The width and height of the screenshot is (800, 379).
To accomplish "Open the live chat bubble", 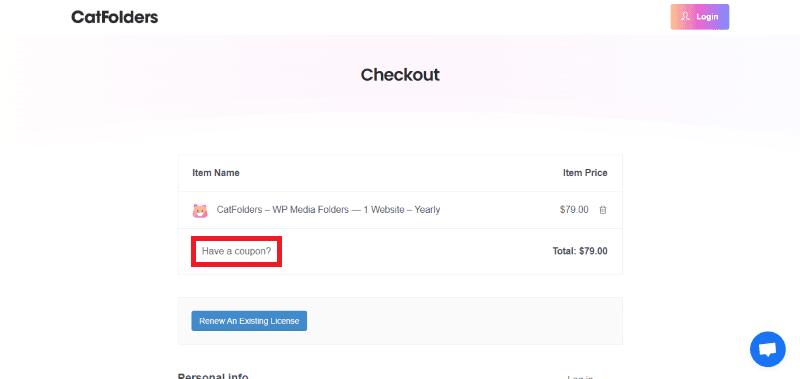I will point(767,349).
